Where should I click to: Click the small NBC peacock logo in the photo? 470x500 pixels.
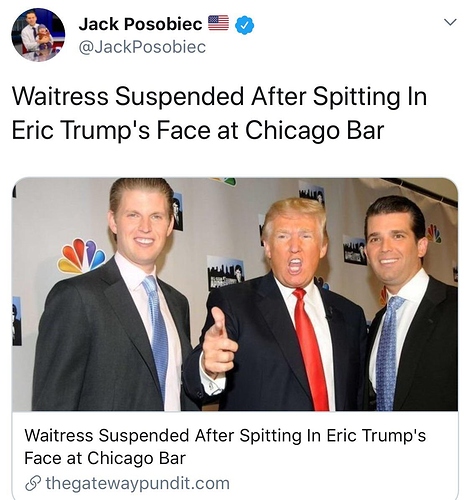point(434,233)
